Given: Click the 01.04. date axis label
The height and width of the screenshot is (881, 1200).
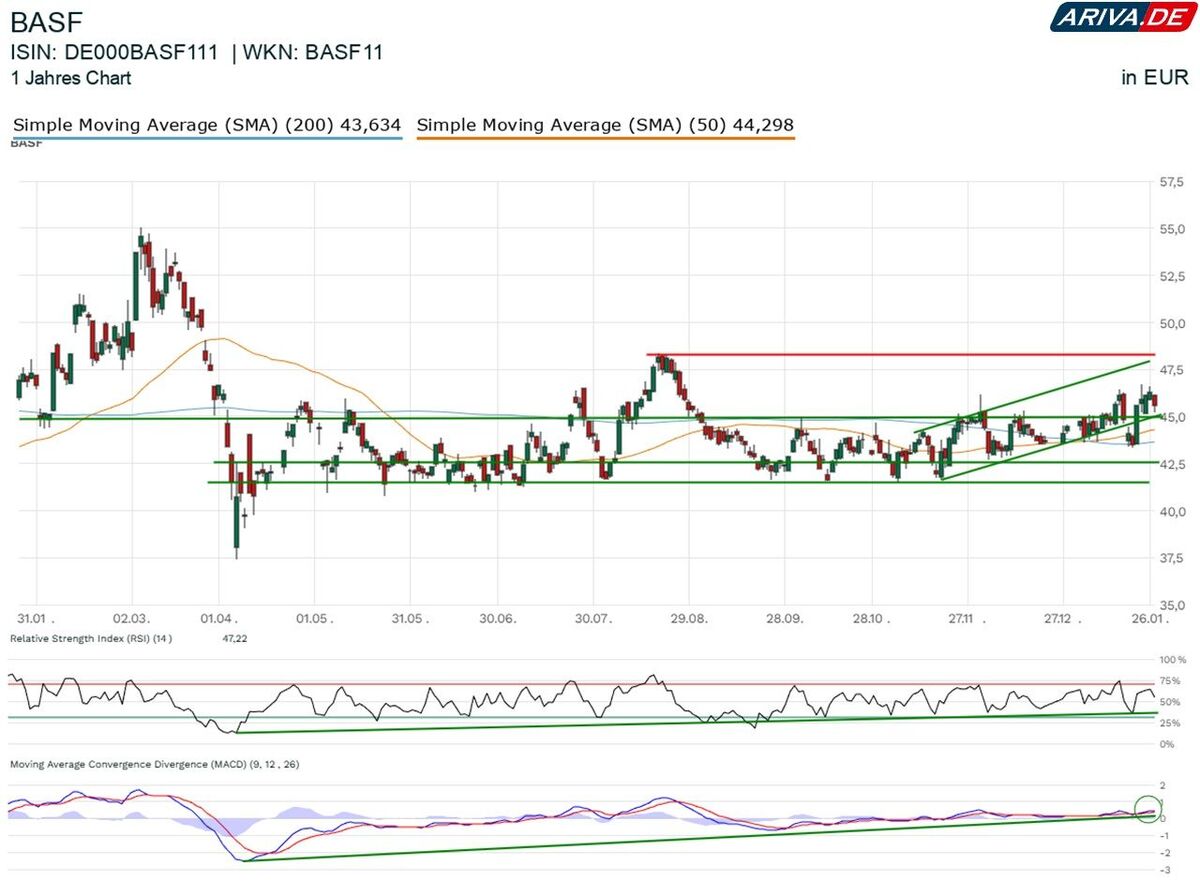Looking at the screenshot, I should tap(218, 619).
